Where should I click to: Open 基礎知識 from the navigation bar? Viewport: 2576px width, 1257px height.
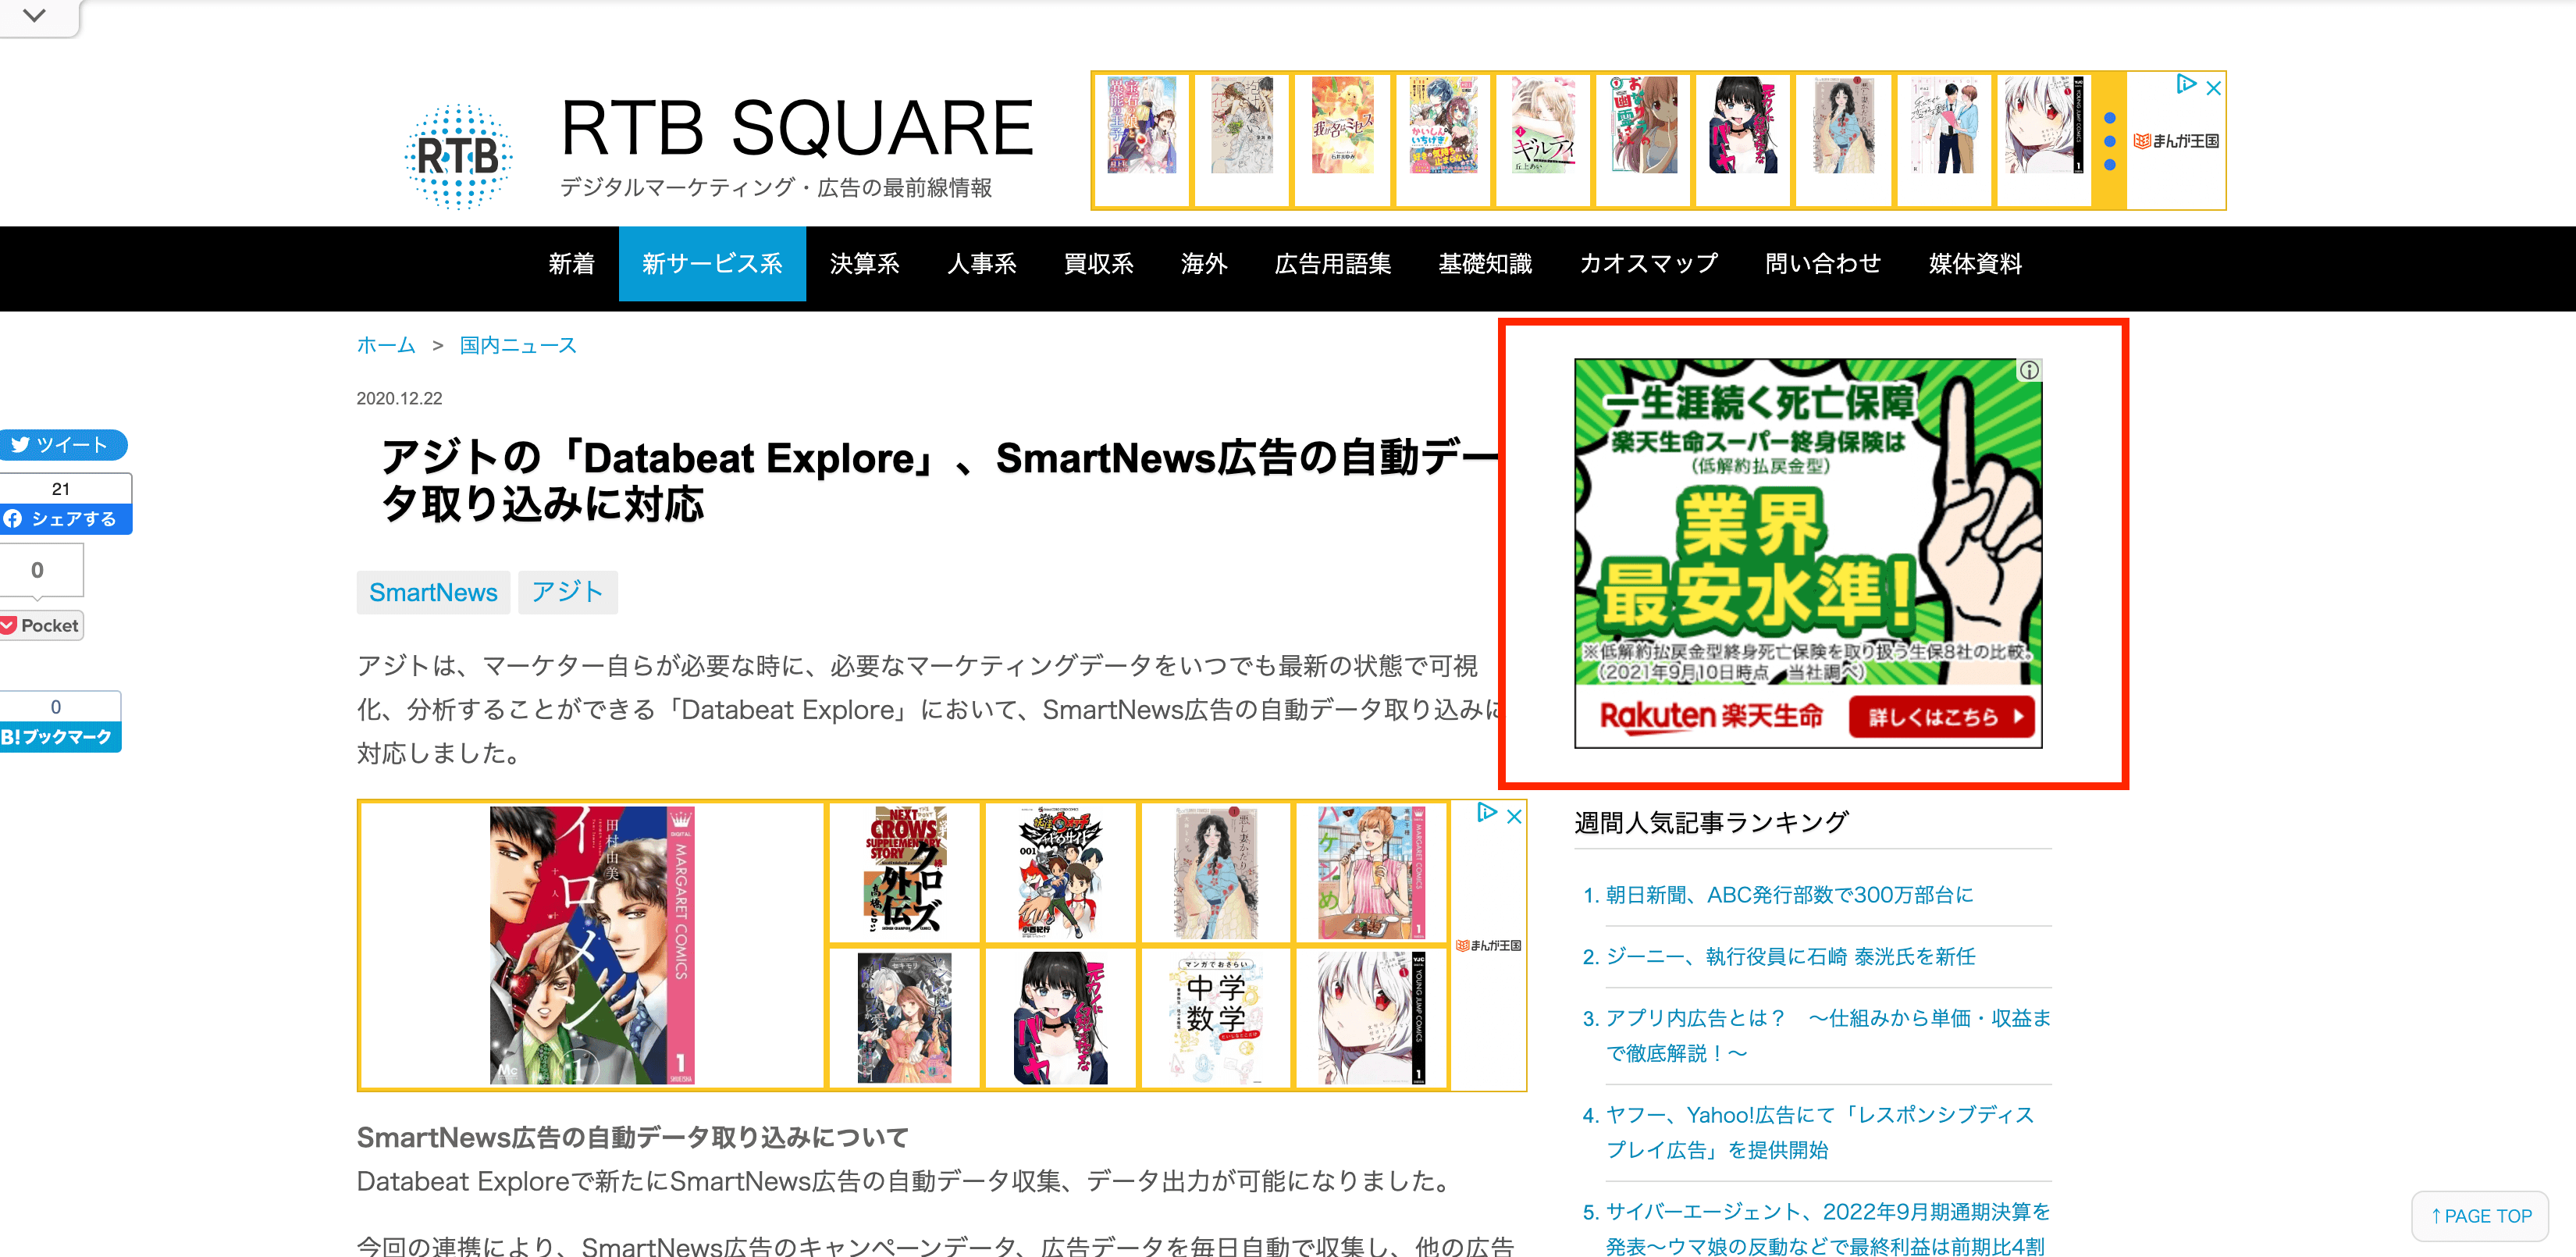pyautogui.click(x=1484, y=264)
